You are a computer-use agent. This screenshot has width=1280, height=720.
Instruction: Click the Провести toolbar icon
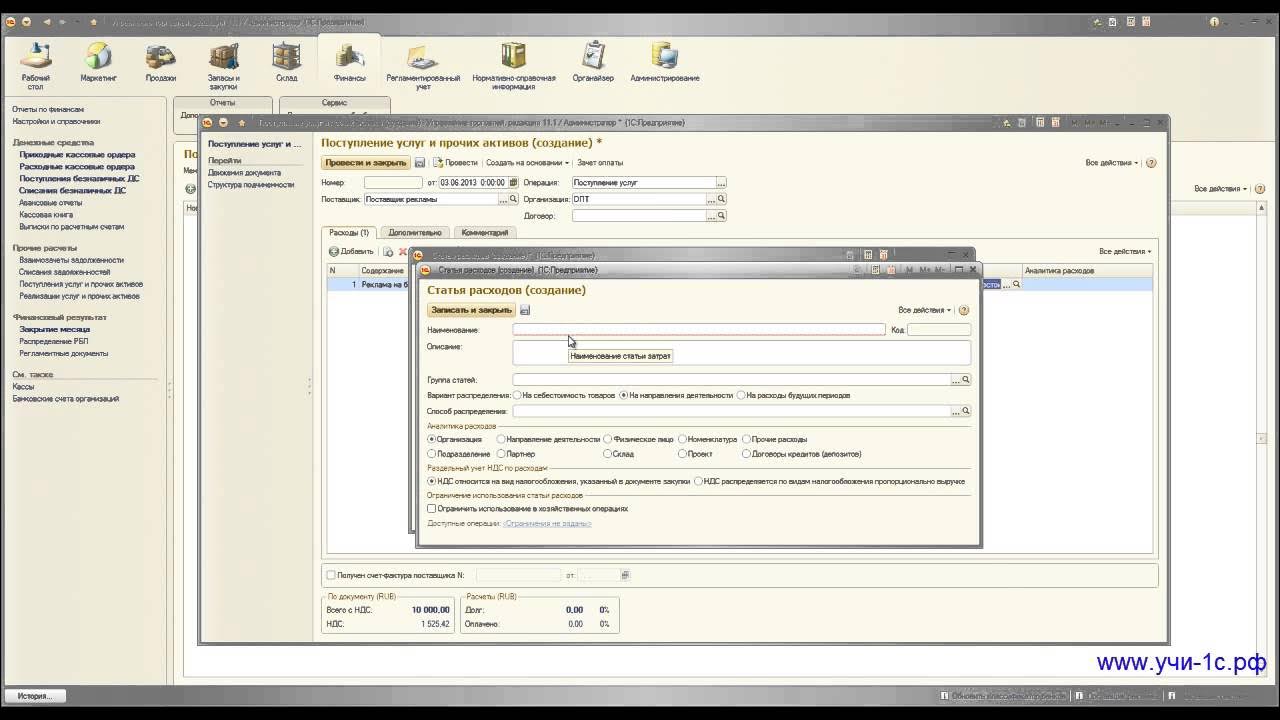[x=438, y=162]
